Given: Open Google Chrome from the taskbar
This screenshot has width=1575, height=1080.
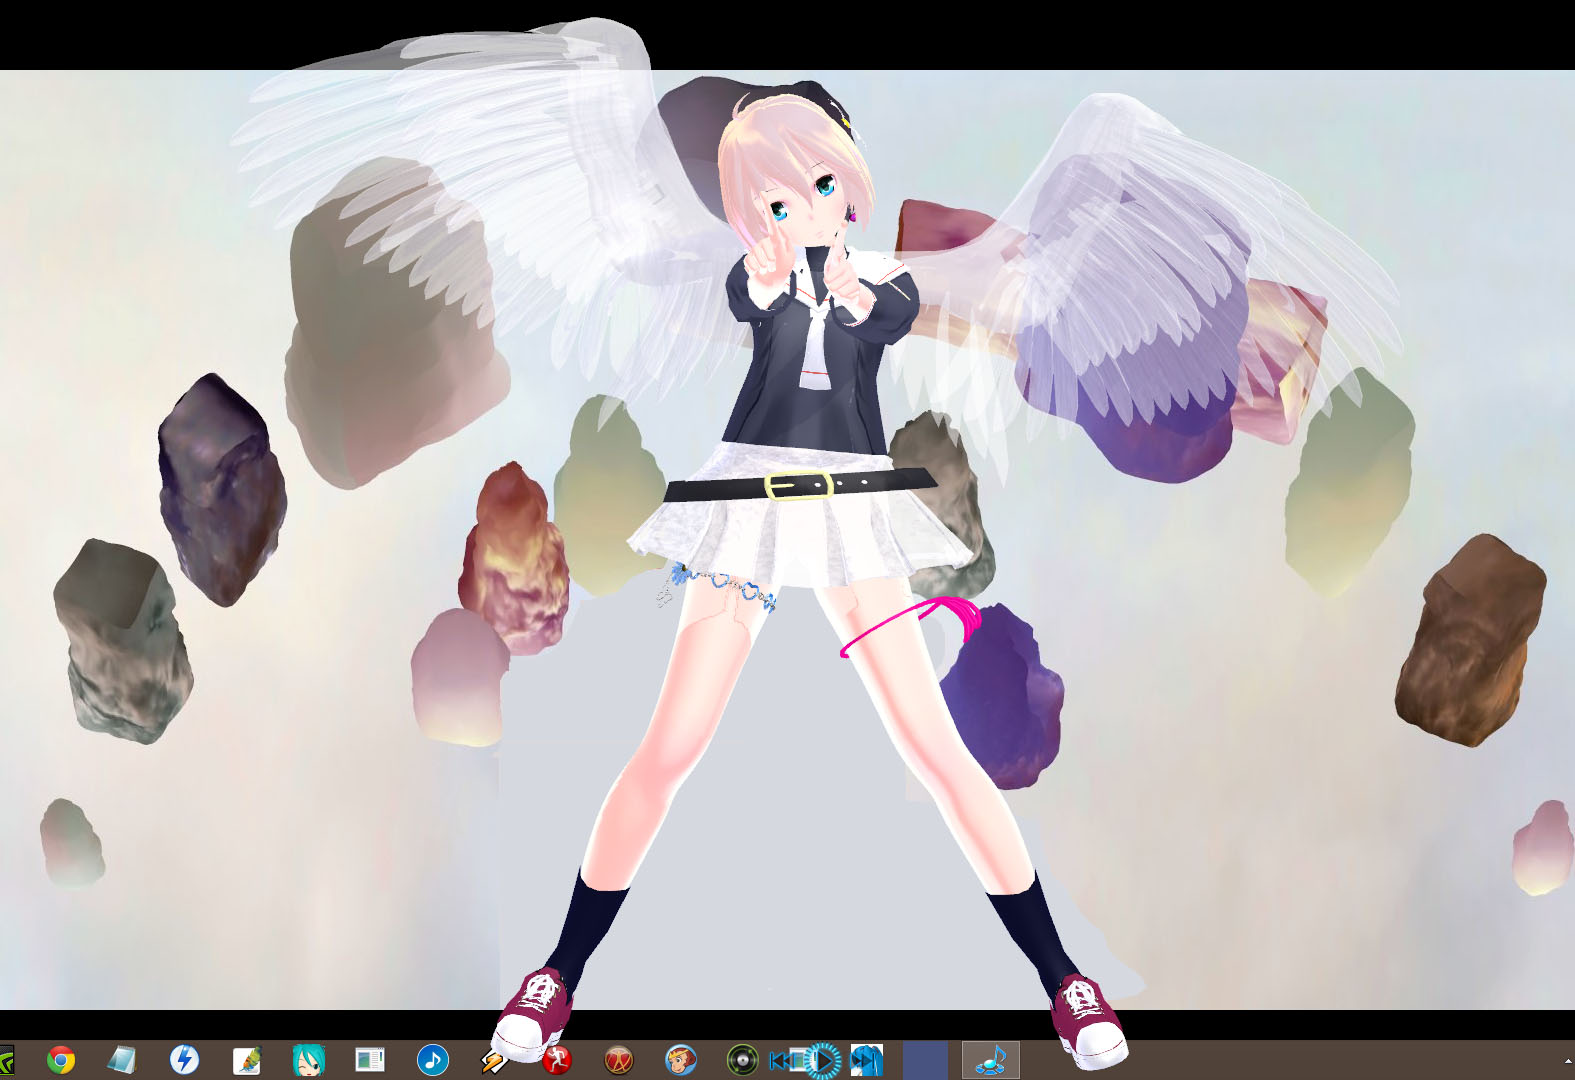Looking at the screenshot, I should coord(61,1060).
